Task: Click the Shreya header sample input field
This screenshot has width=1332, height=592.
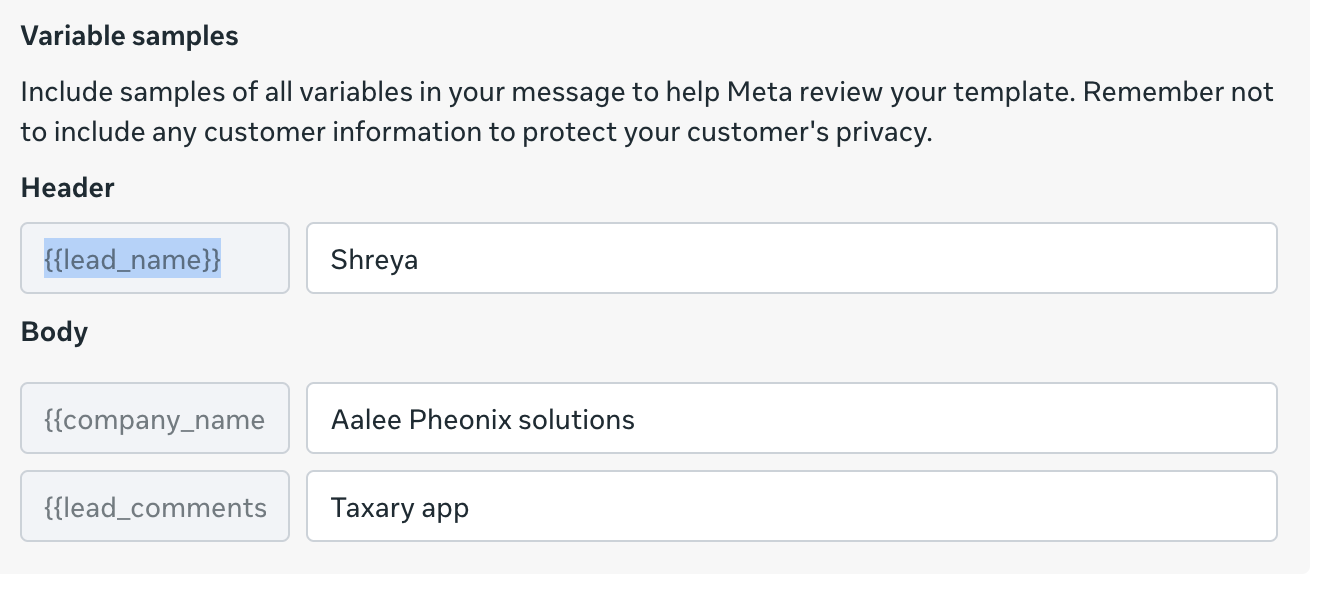Action: tap(790, 258)
